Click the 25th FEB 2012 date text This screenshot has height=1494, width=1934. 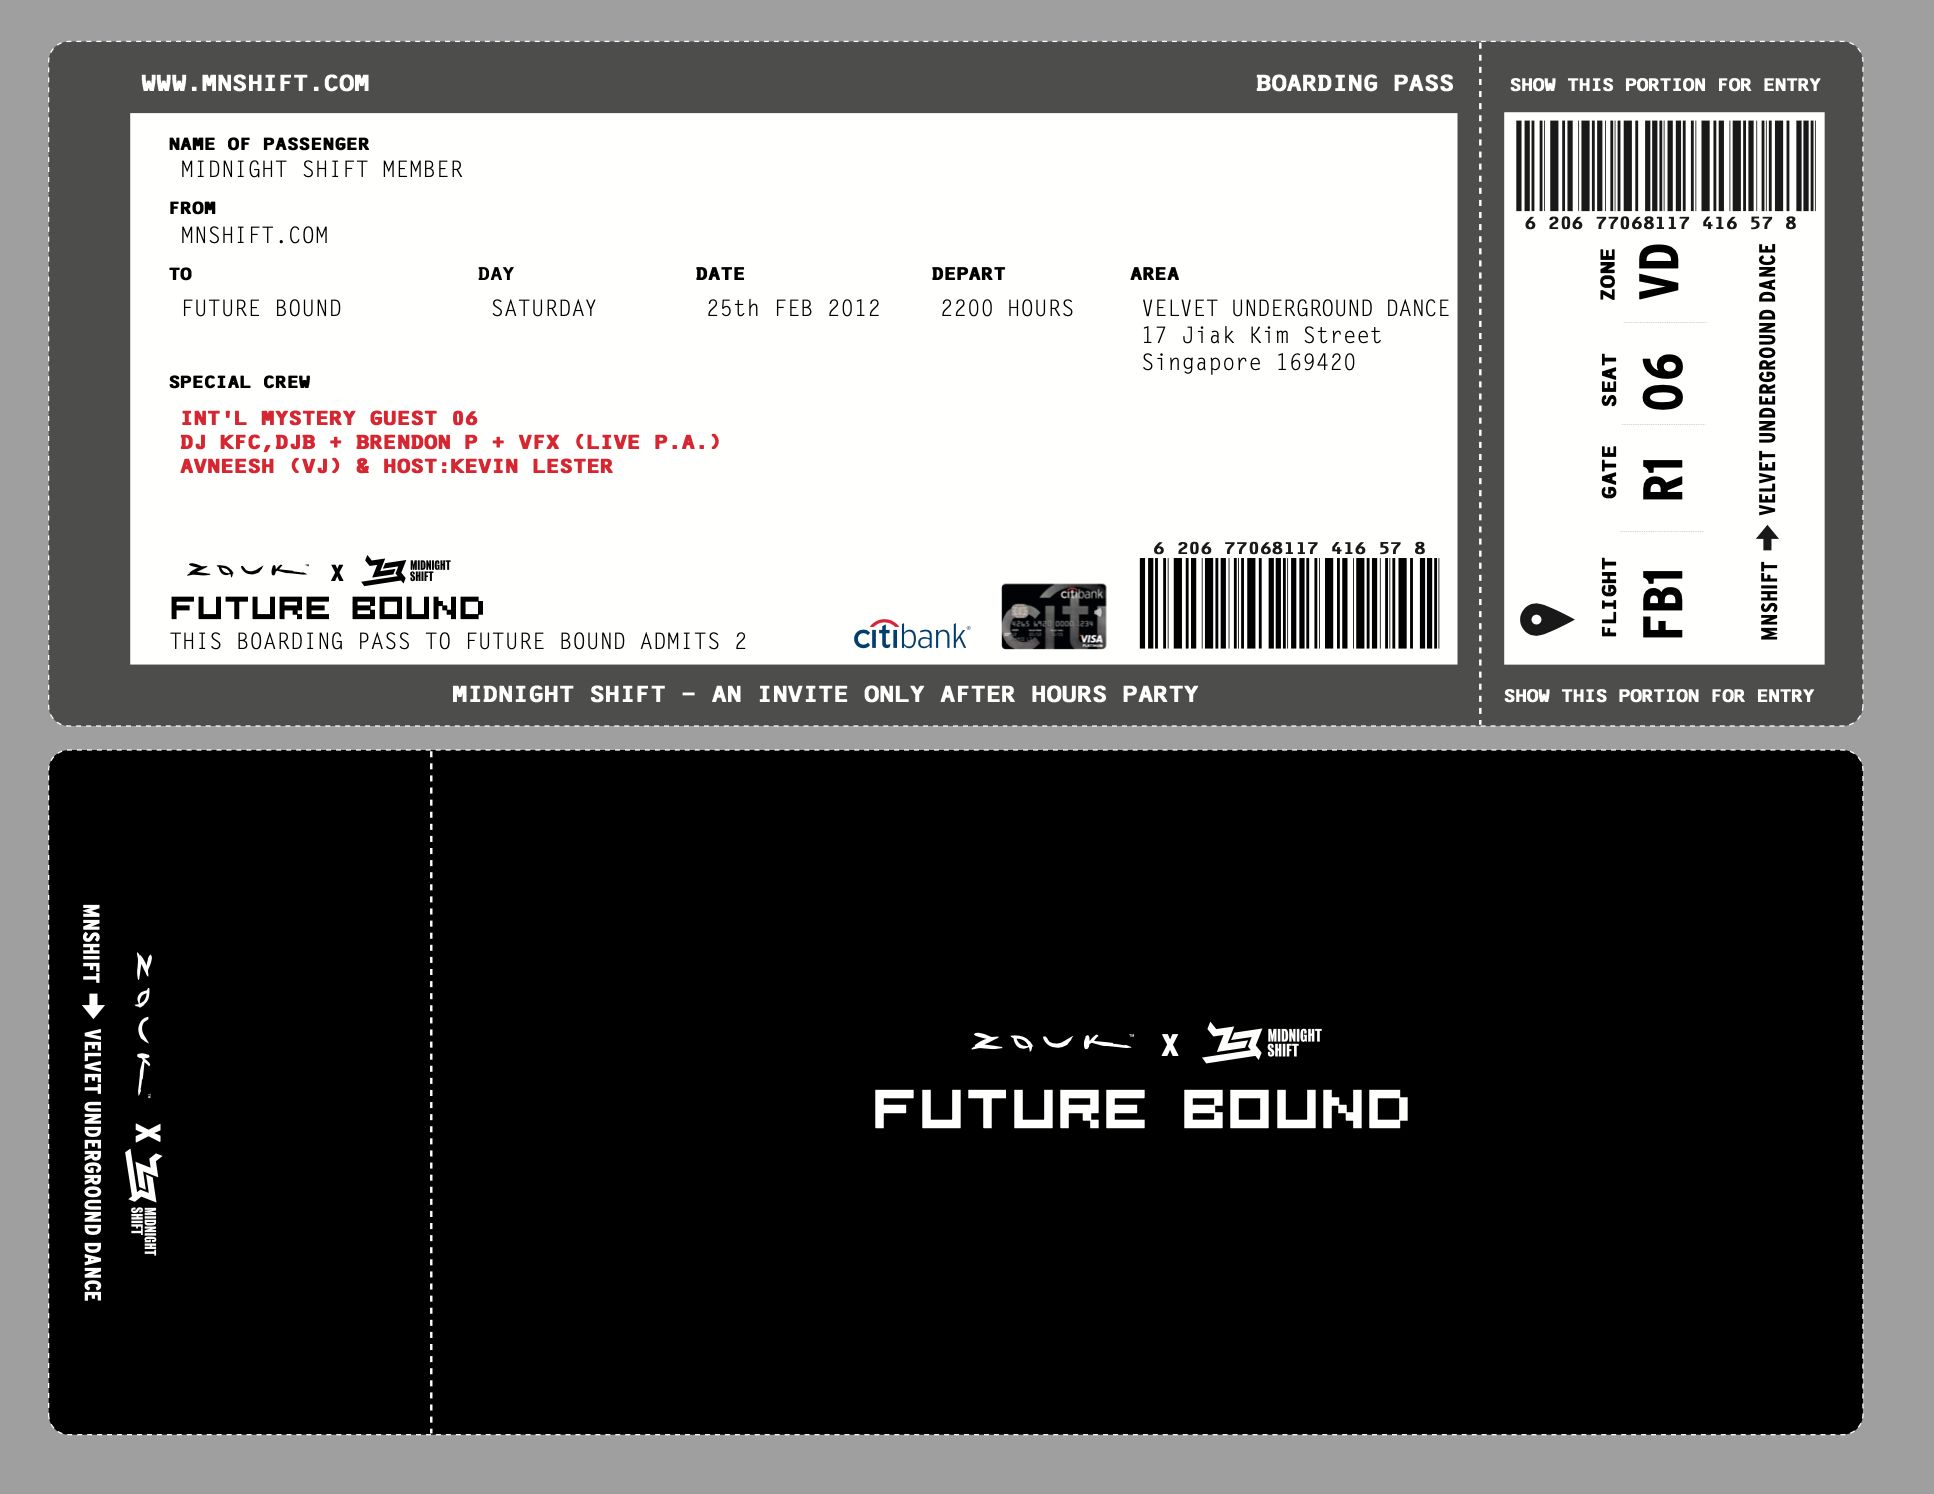click(x=793, y=308)
